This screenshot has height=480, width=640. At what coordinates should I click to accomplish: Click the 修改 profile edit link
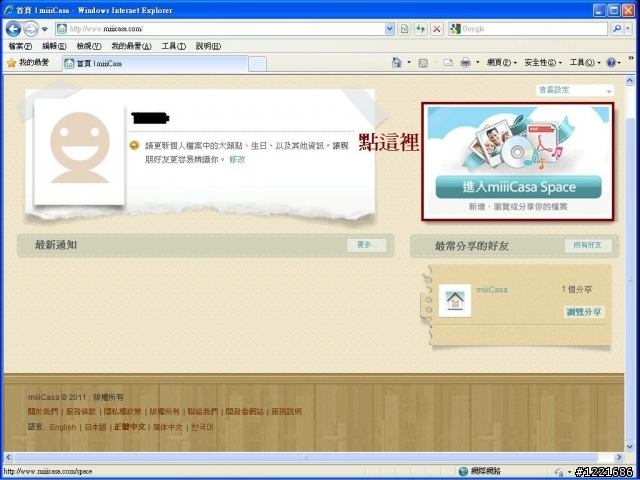click(x=237, y=160)
